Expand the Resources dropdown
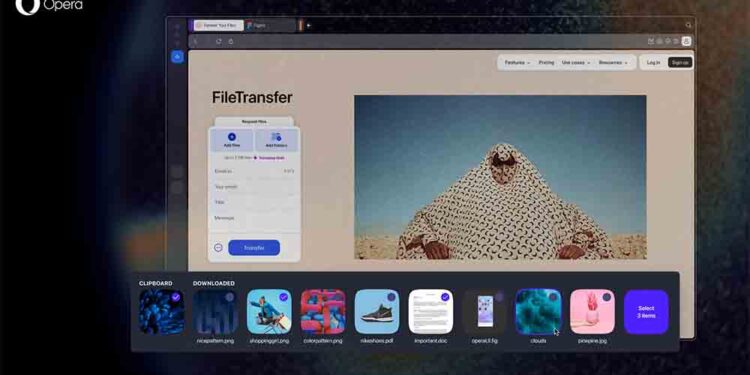This screenshot has width=750, height=375. 613,63
